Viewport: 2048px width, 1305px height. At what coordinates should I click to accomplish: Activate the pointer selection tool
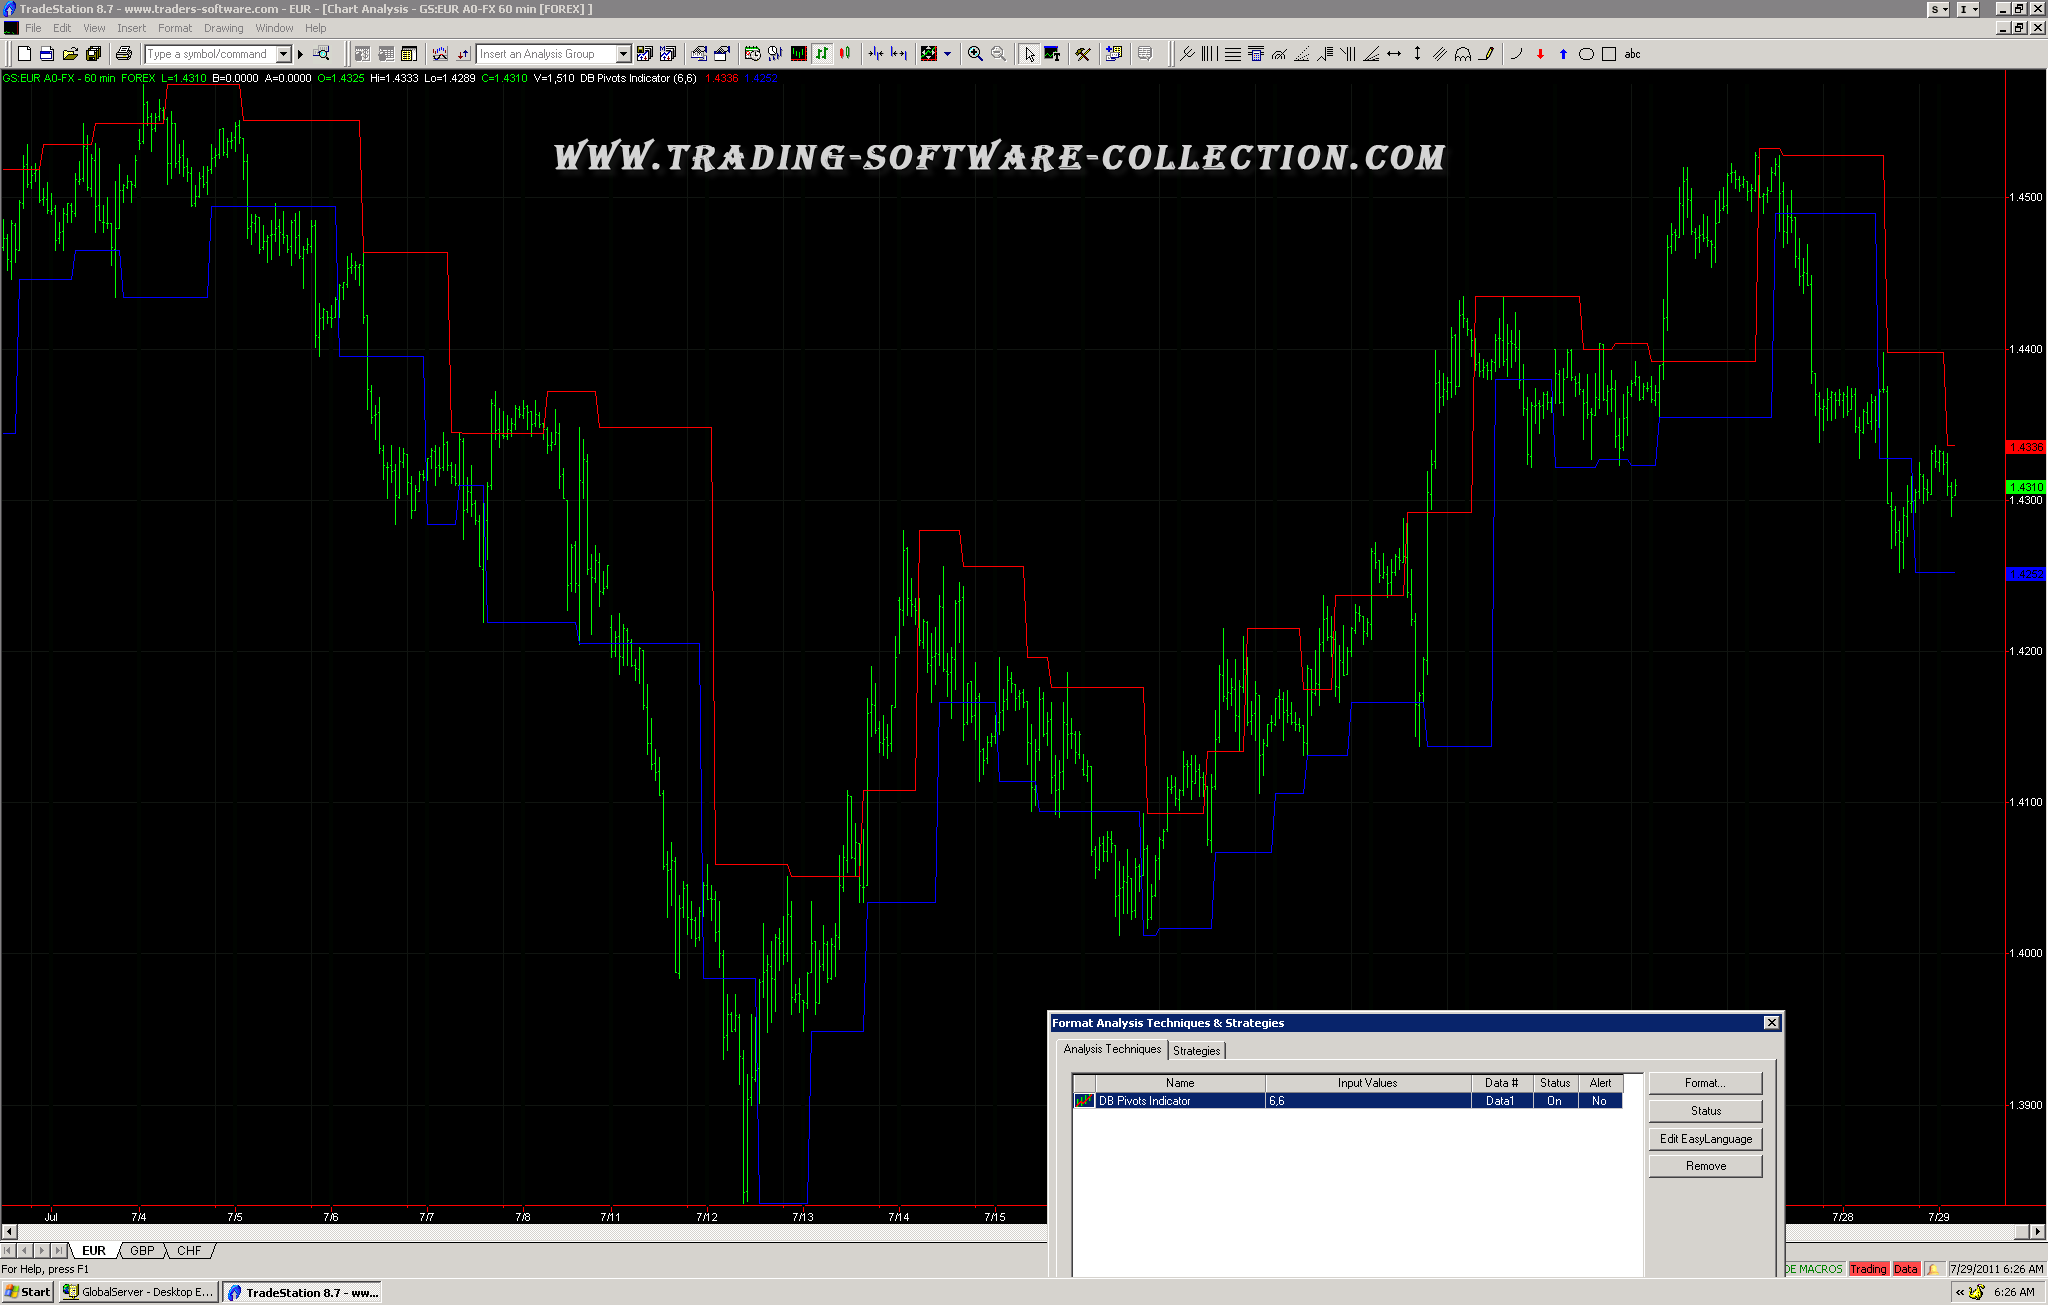[x=1029, y=54]
